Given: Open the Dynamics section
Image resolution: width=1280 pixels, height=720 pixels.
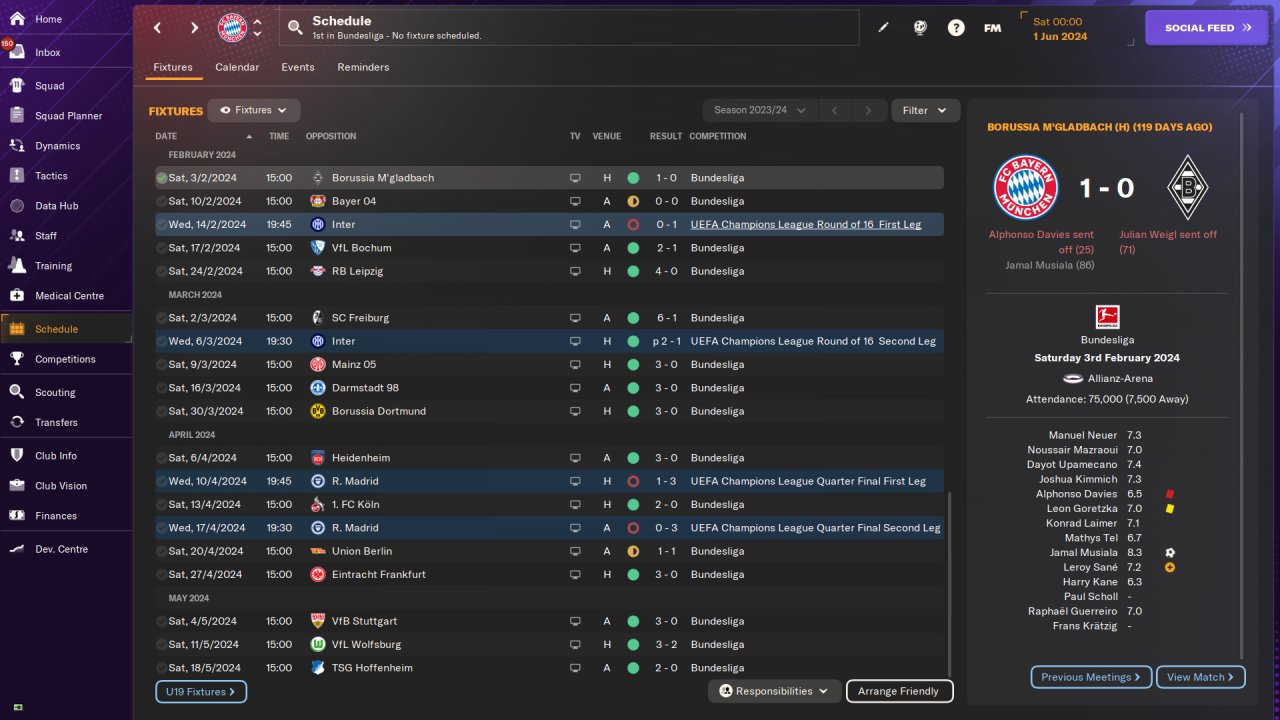Looking at the screenshot, I should [x=66, y=146].
